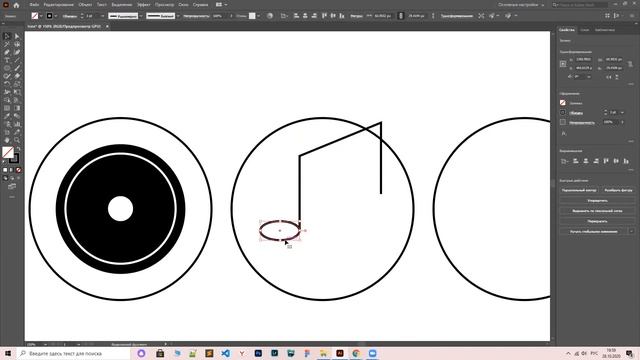The height and width of the screenshot is (360, 640).
Task: Select the Direct Selection (white arrow) tool
Action: click(x=17, y=36)
